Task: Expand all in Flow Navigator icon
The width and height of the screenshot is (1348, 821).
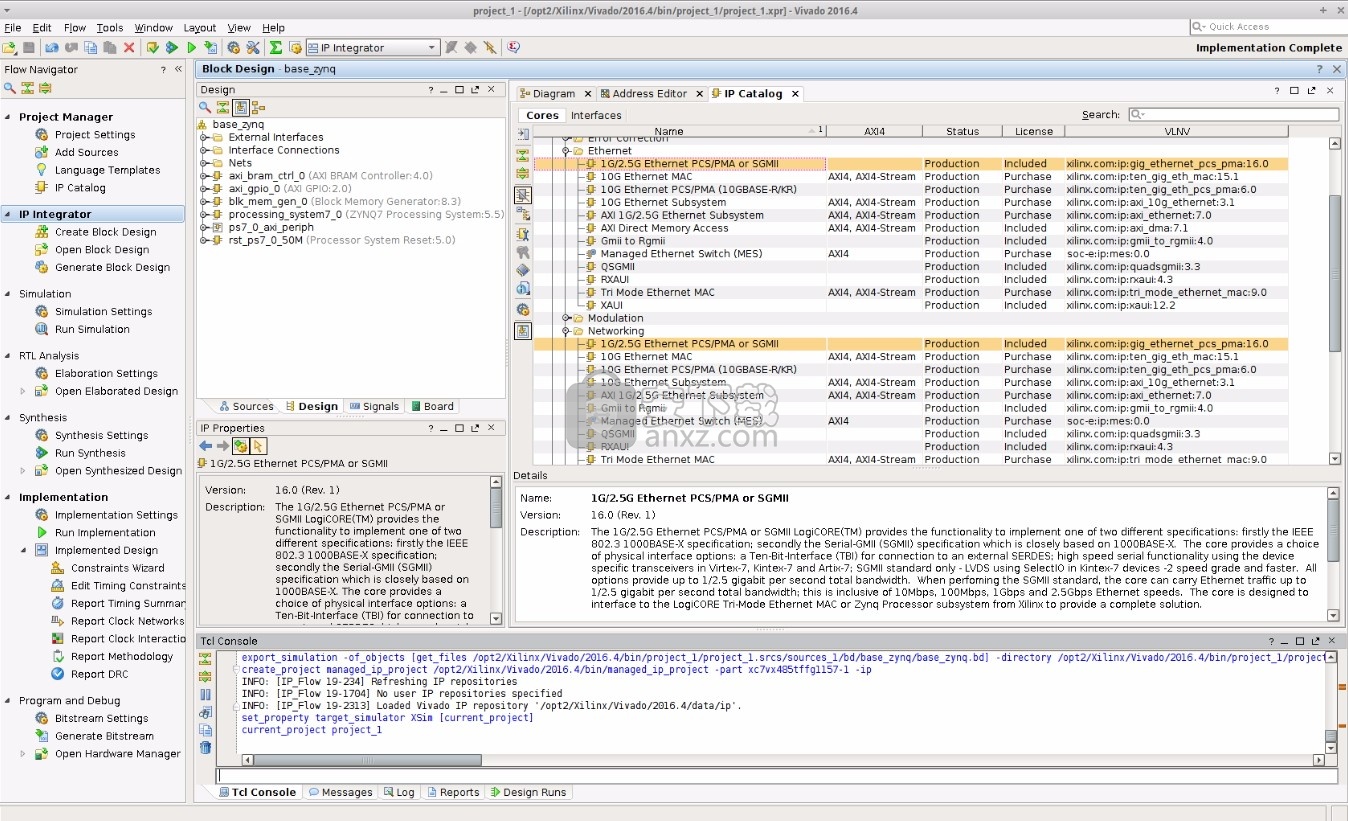Action: (45, 88)
